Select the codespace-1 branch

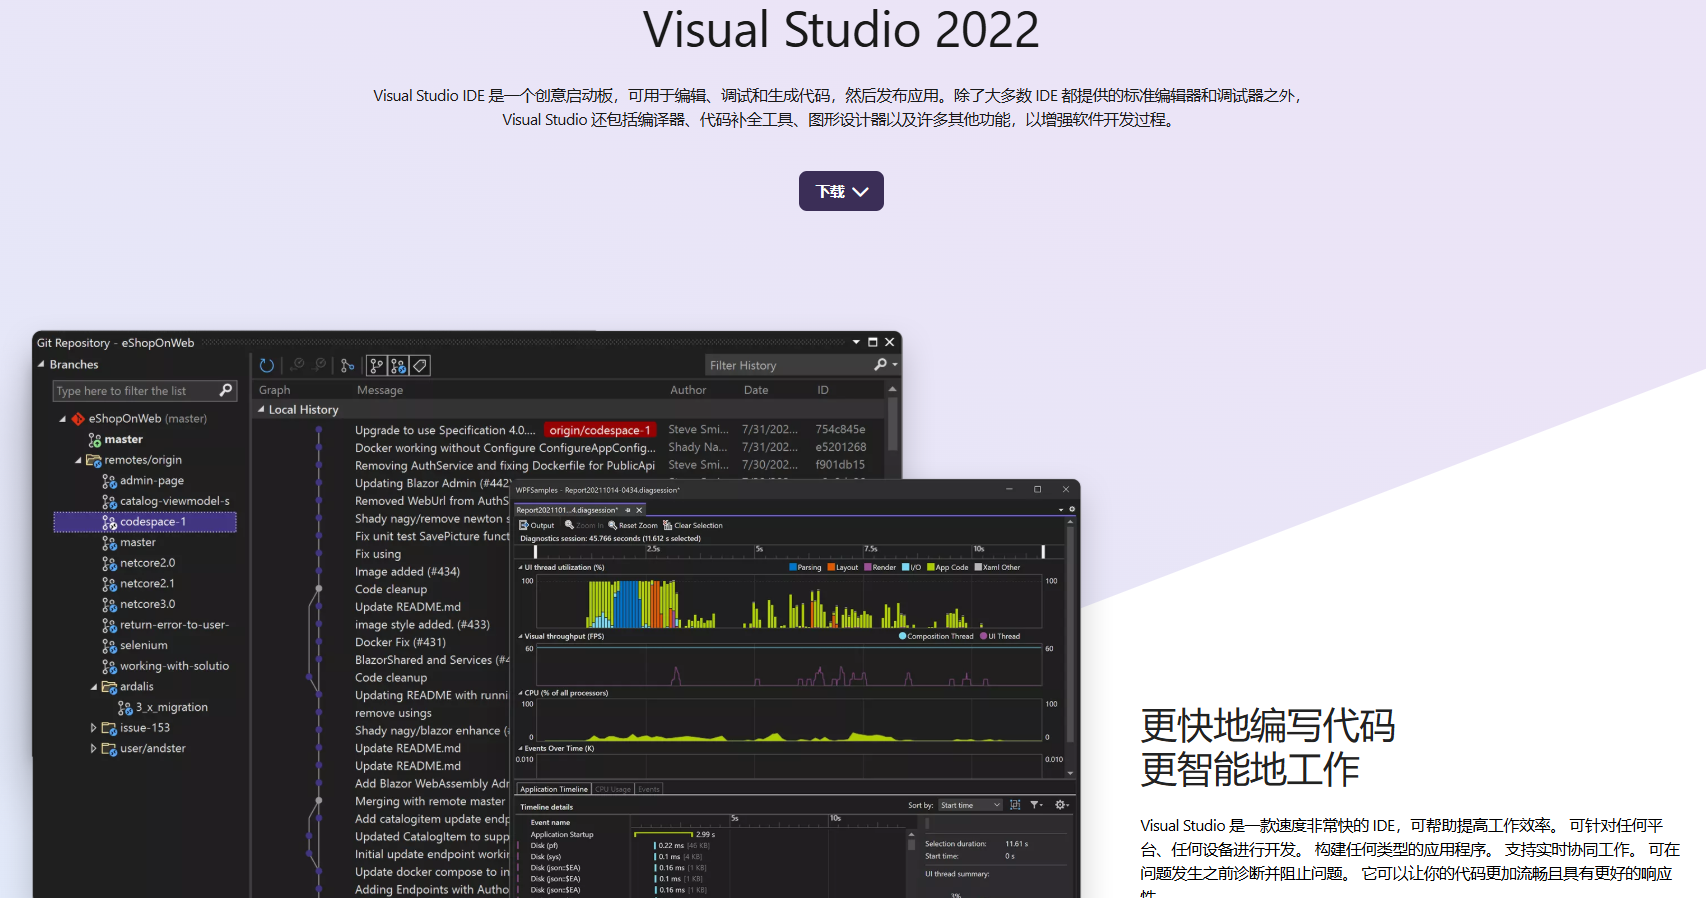point(145,522)
